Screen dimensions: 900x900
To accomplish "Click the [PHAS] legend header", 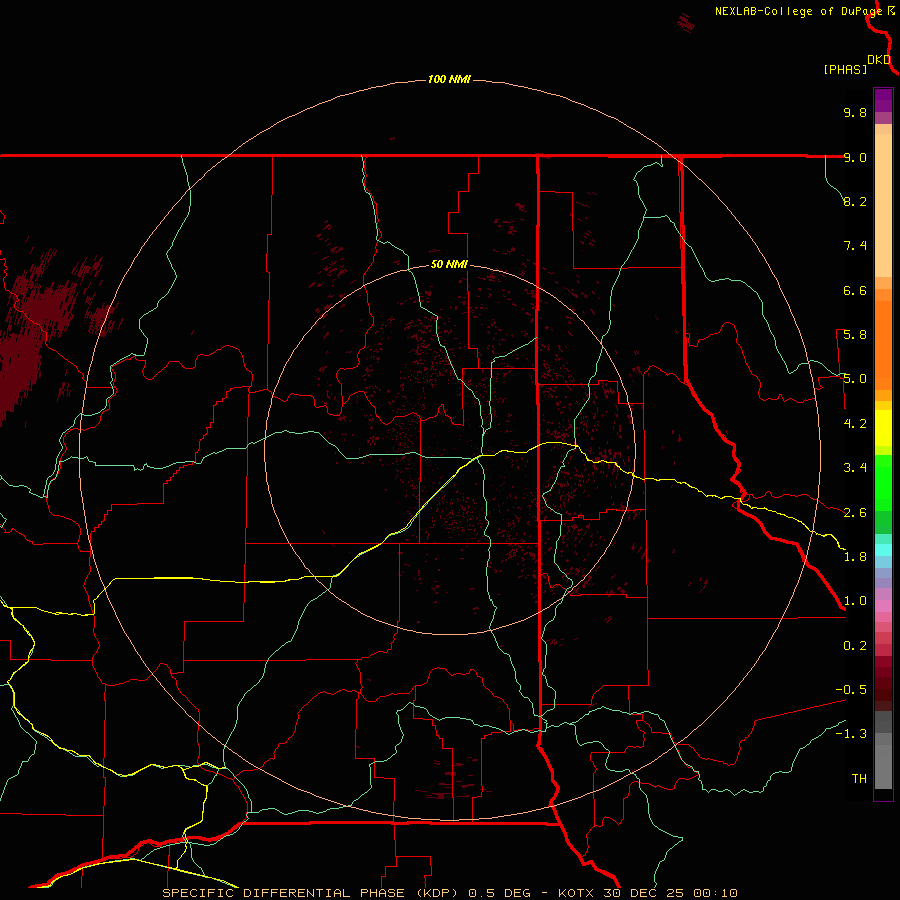I will click(x=845, y=69).
